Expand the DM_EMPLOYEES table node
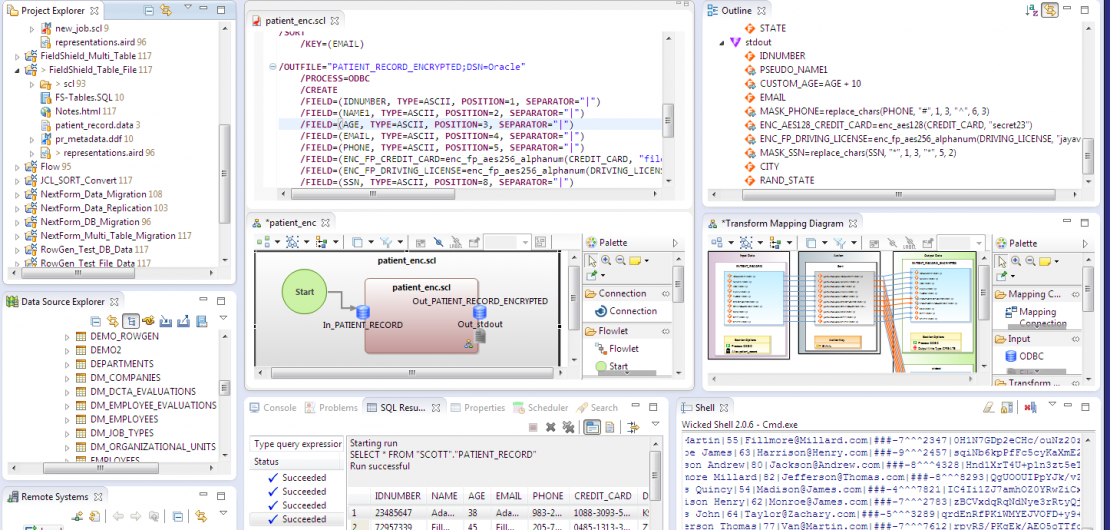Screen dimensions: 1110x530 point(68,420)
